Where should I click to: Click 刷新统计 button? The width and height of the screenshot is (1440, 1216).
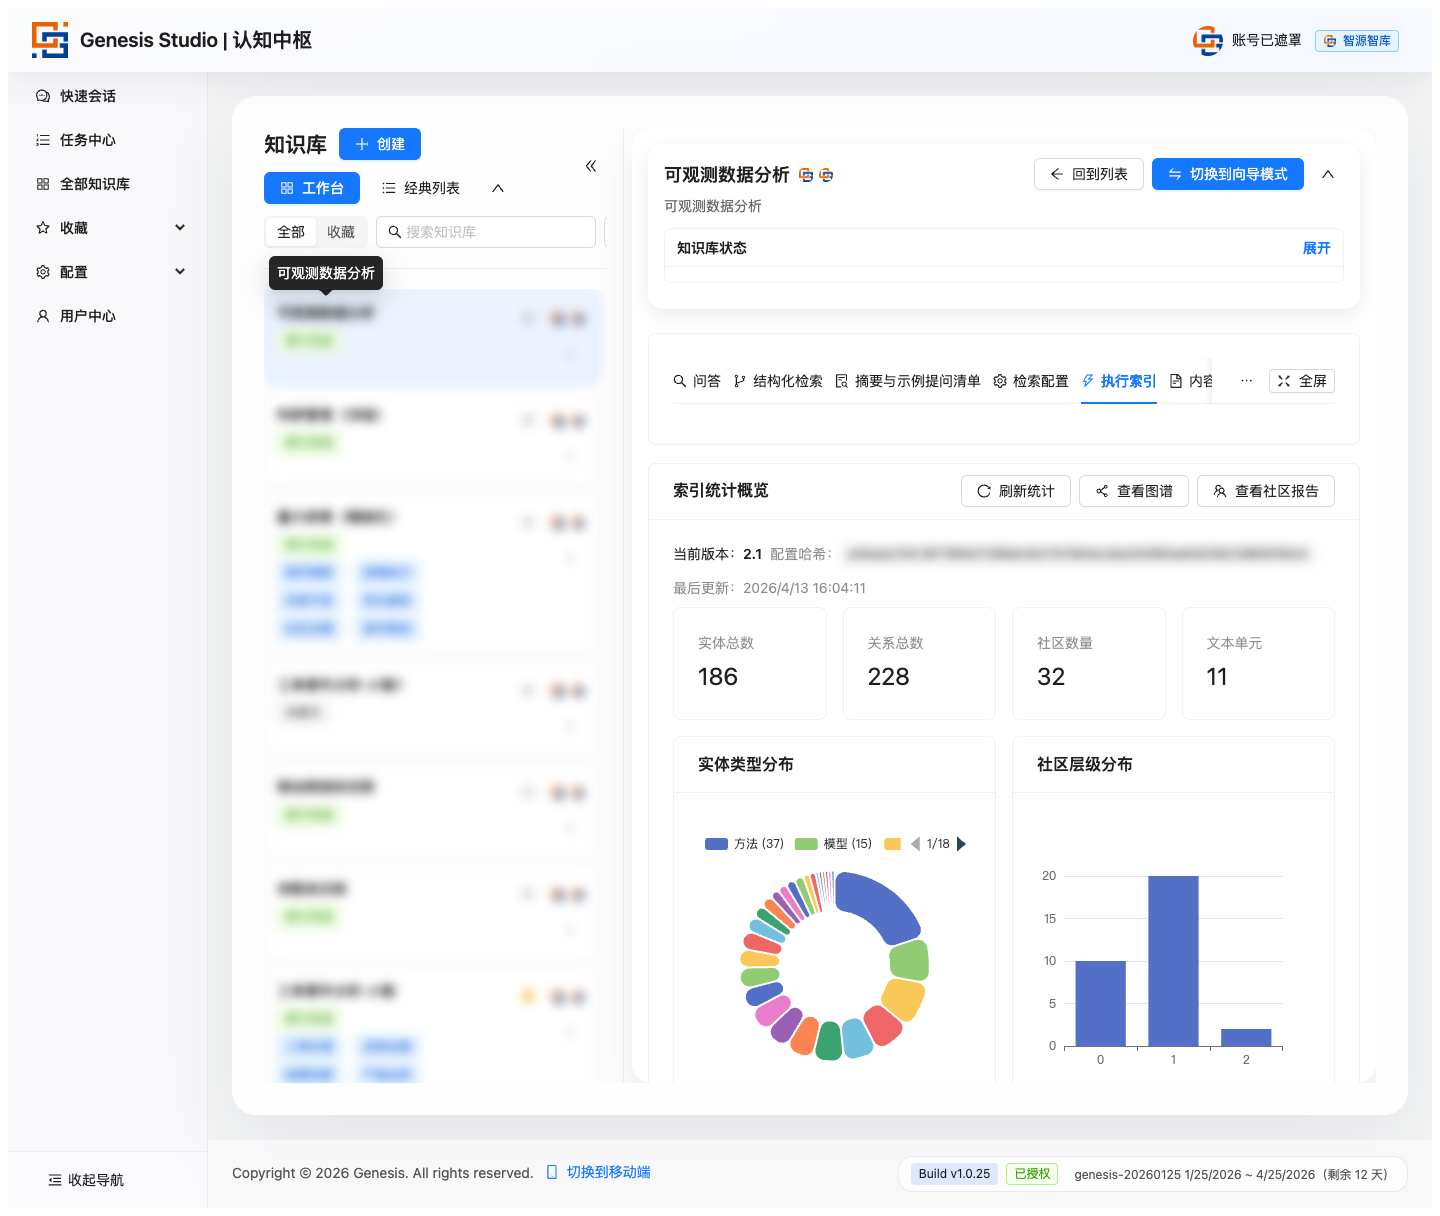[1015, 491]
